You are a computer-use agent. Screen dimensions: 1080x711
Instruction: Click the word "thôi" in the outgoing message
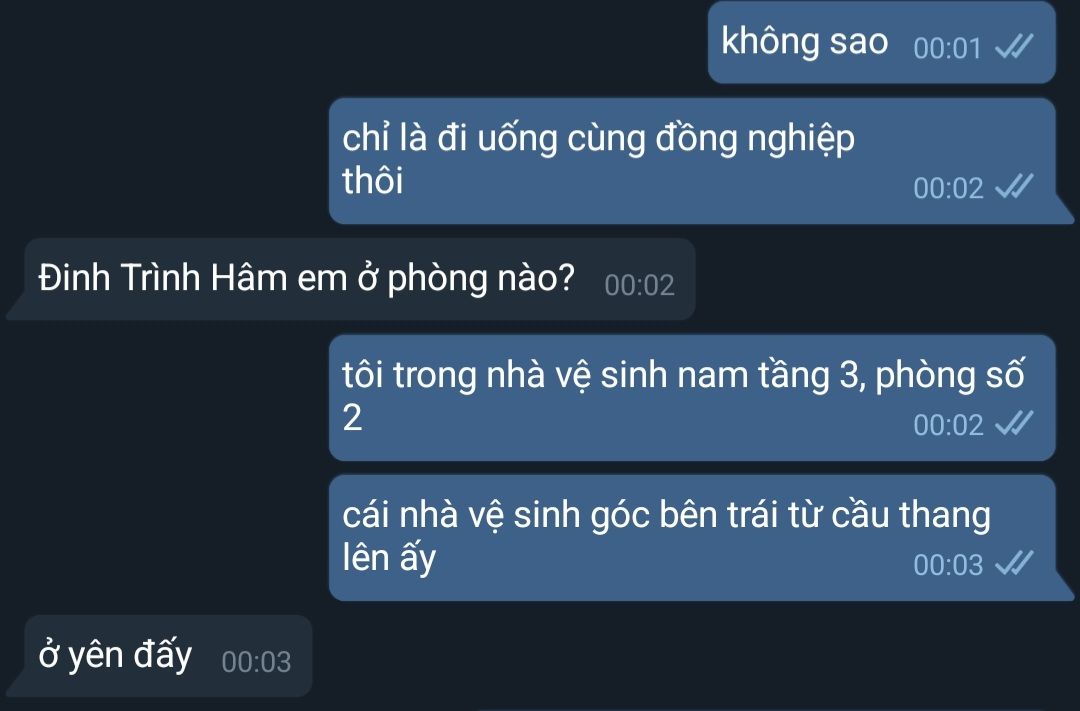click(373, 181)
